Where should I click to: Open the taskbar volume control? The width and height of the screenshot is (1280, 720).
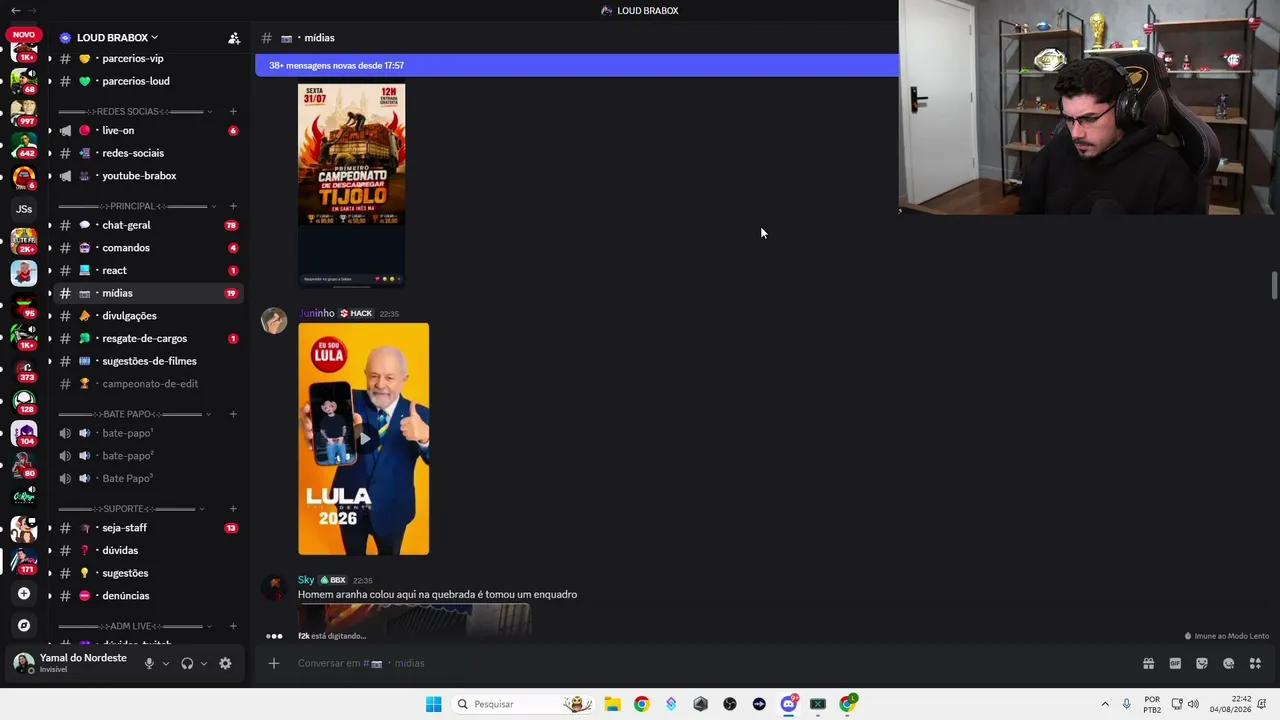1193,704
